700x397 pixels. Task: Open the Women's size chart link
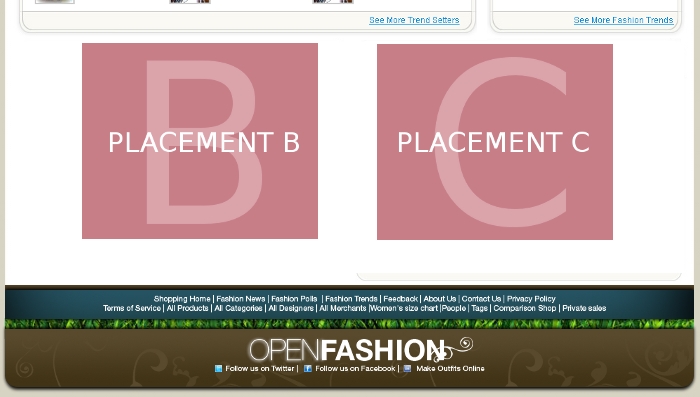pyautogui.click(x=404, y=308)
